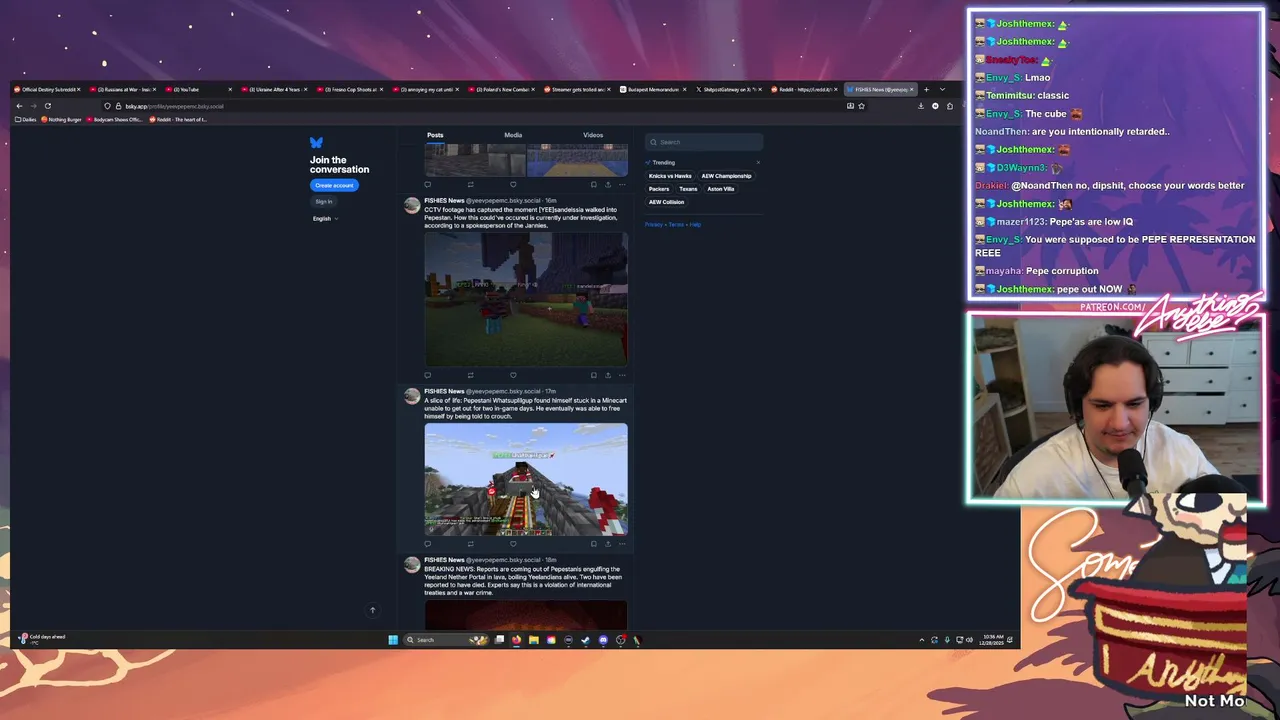Reply to the CCTV footage post
Screen dimensions: 1280x720
coord(428,375)
